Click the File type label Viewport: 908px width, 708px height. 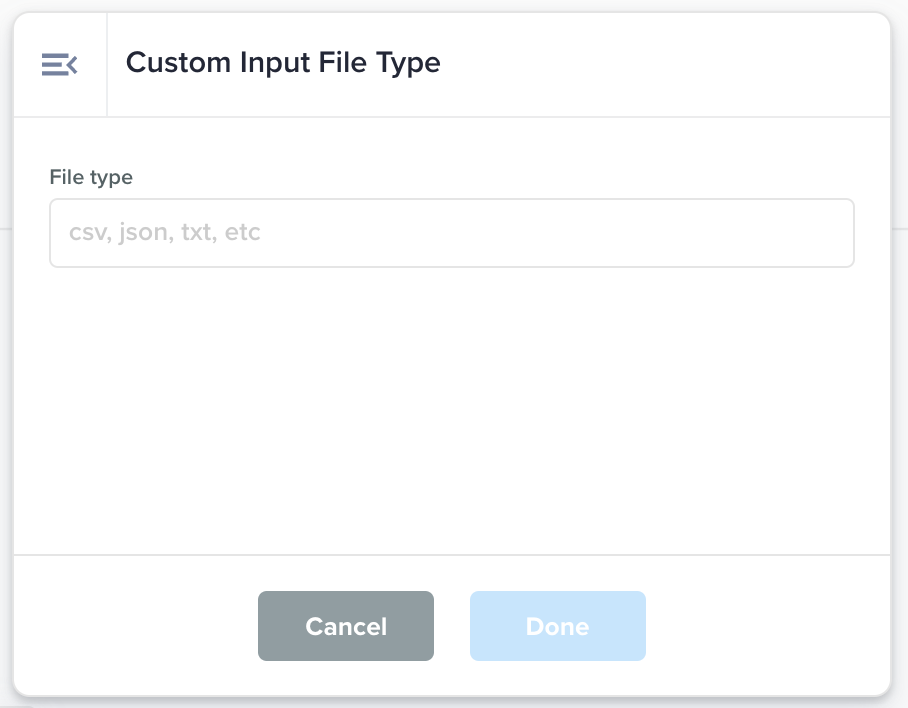[x=91, y=177]
